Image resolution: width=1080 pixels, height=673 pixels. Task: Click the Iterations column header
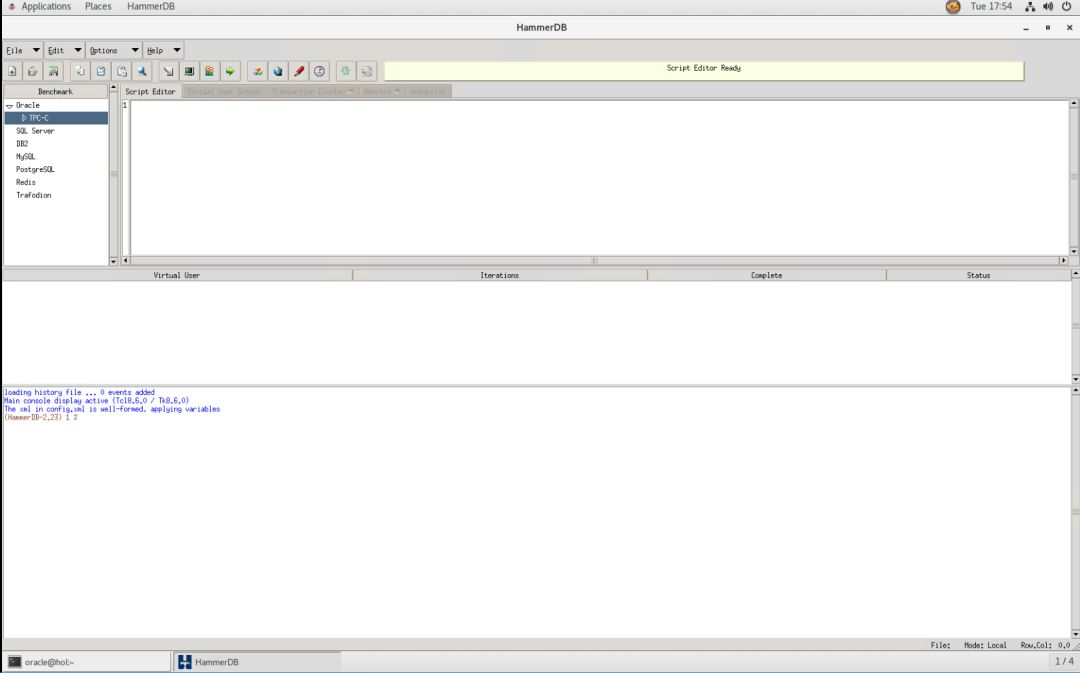(x=499, y=276)
